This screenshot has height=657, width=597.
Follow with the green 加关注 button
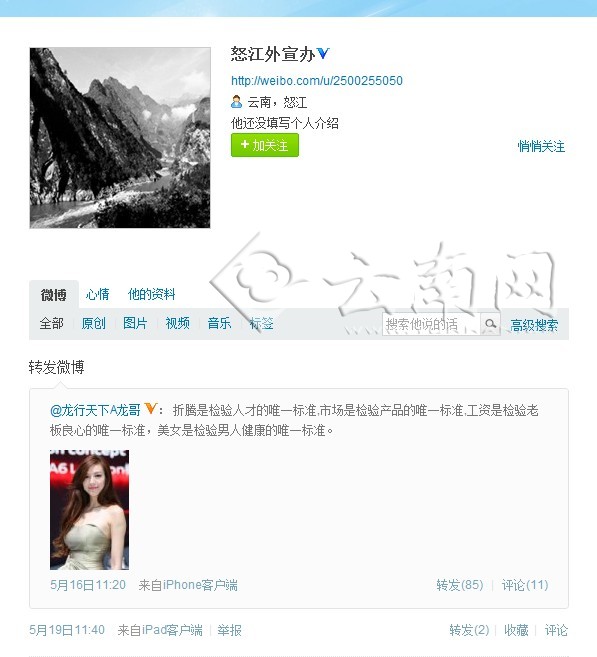tap(265, 145)
